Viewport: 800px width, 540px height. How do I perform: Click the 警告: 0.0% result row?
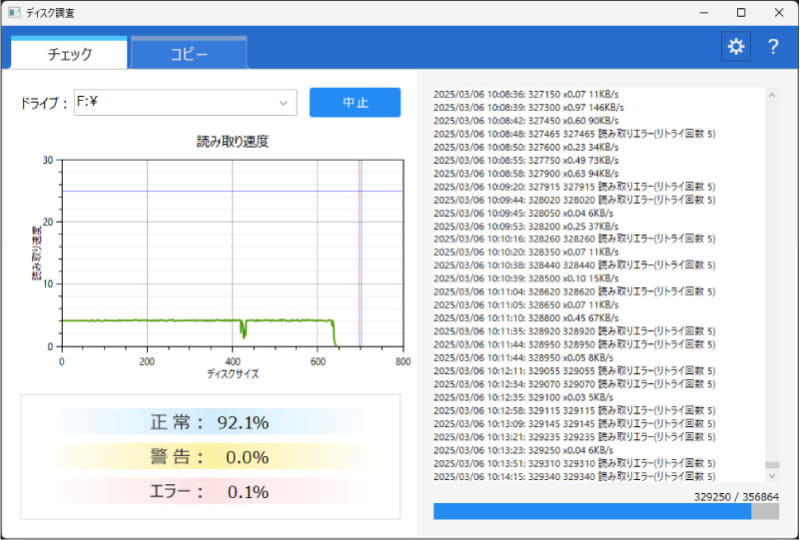[210, 457]
